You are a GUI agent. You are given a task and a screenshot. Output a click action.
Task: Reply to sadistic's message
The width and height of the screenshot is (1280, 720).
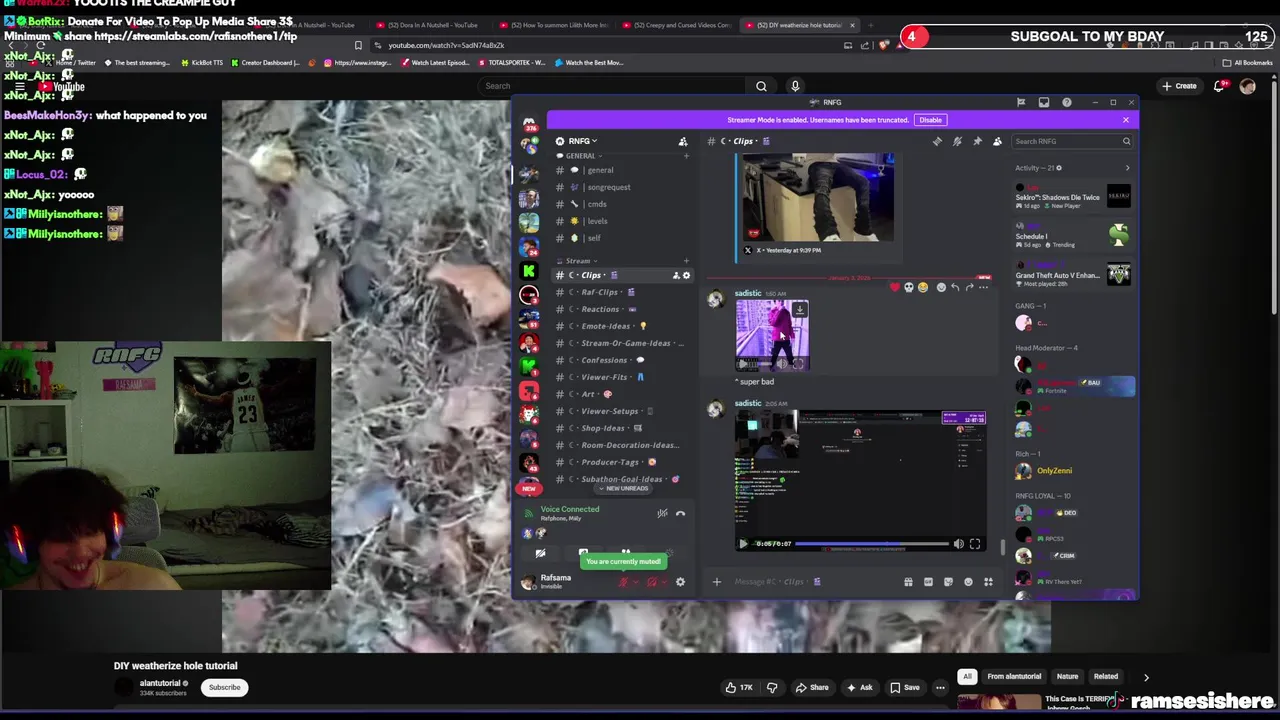point(955,287)
